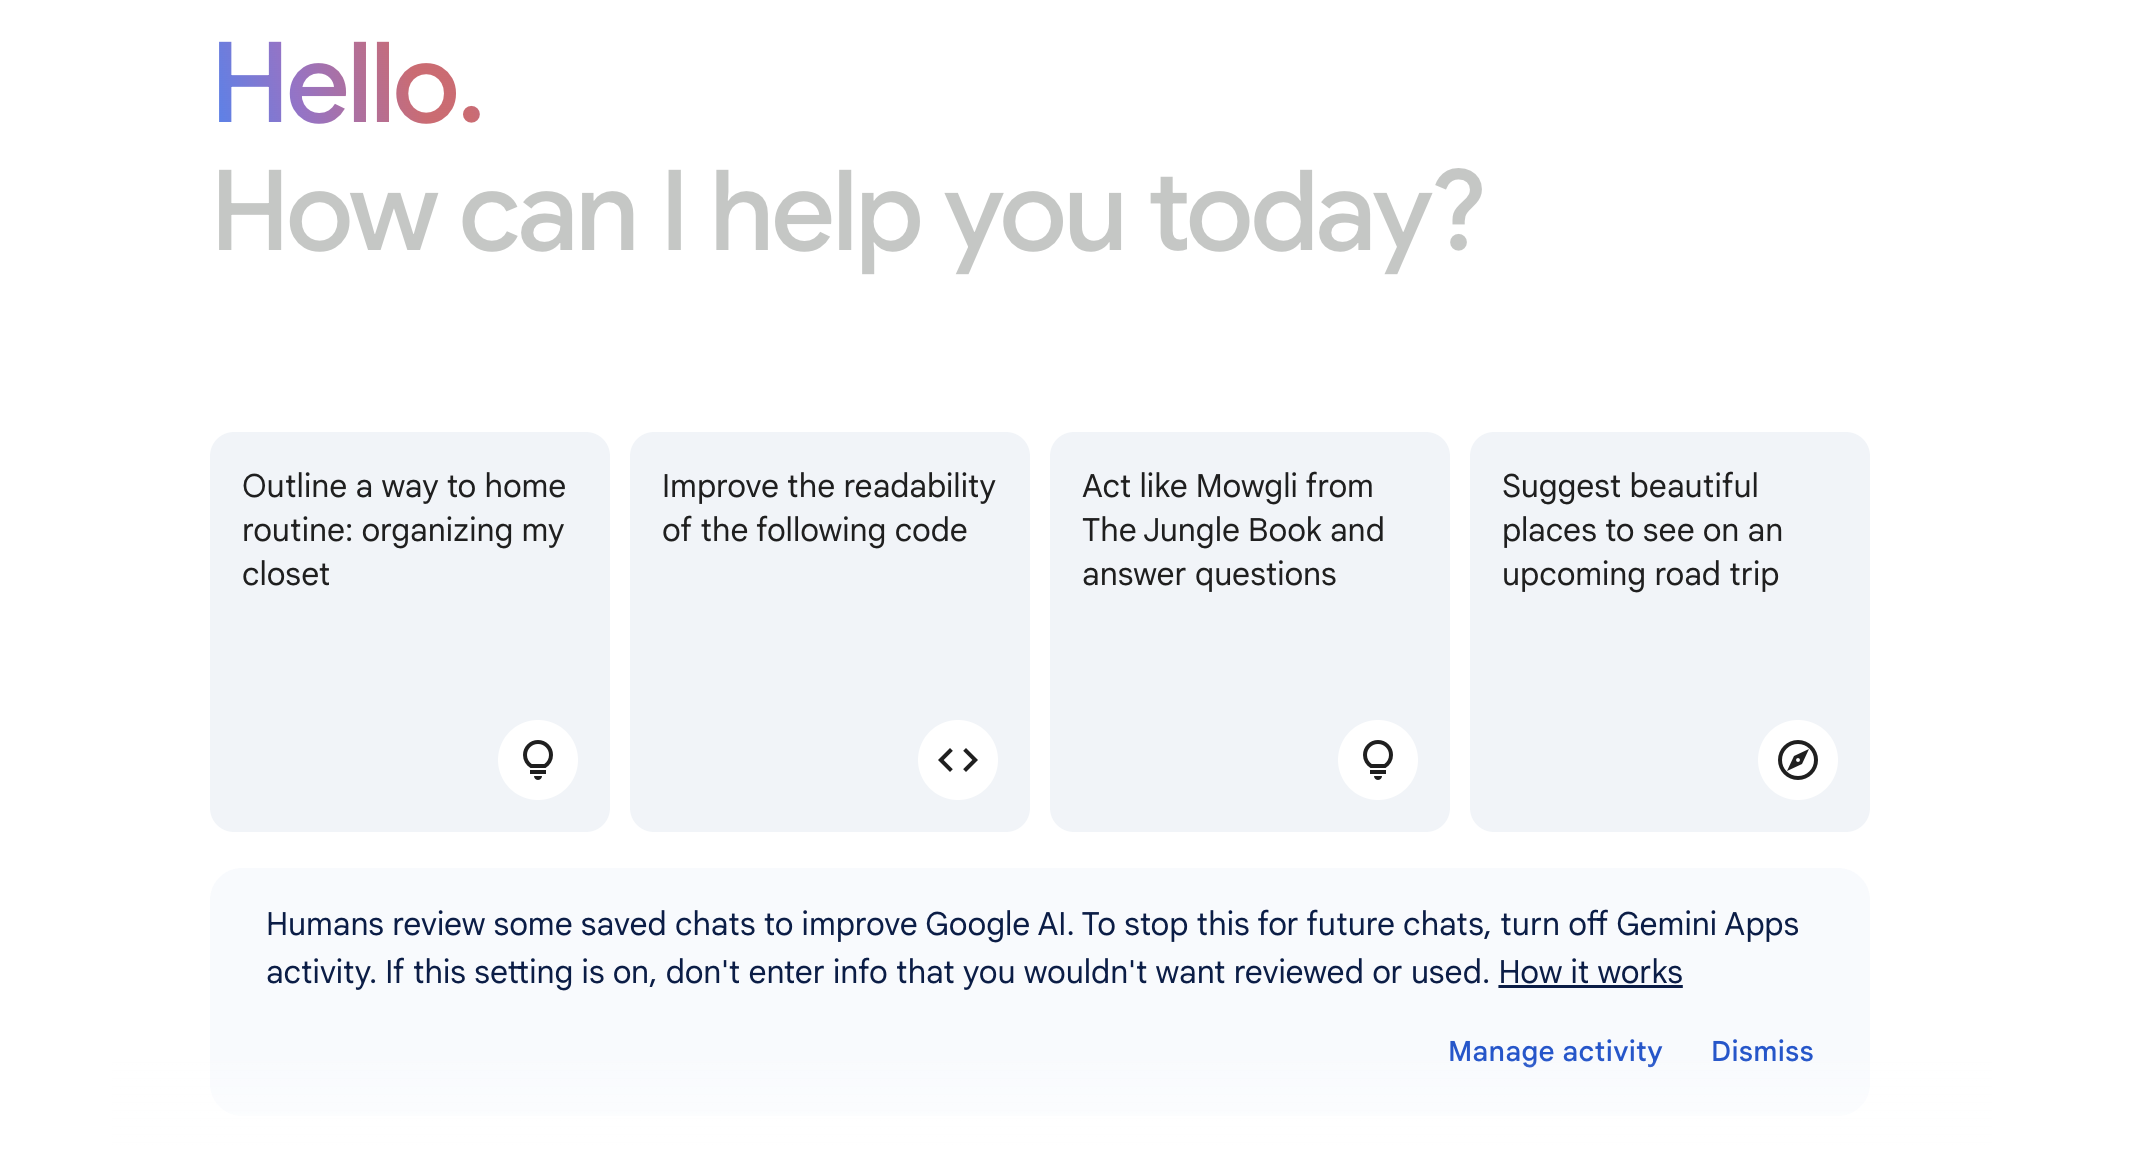
Task: Click the word "closet" in the first card
Action: tap(286, 574)
